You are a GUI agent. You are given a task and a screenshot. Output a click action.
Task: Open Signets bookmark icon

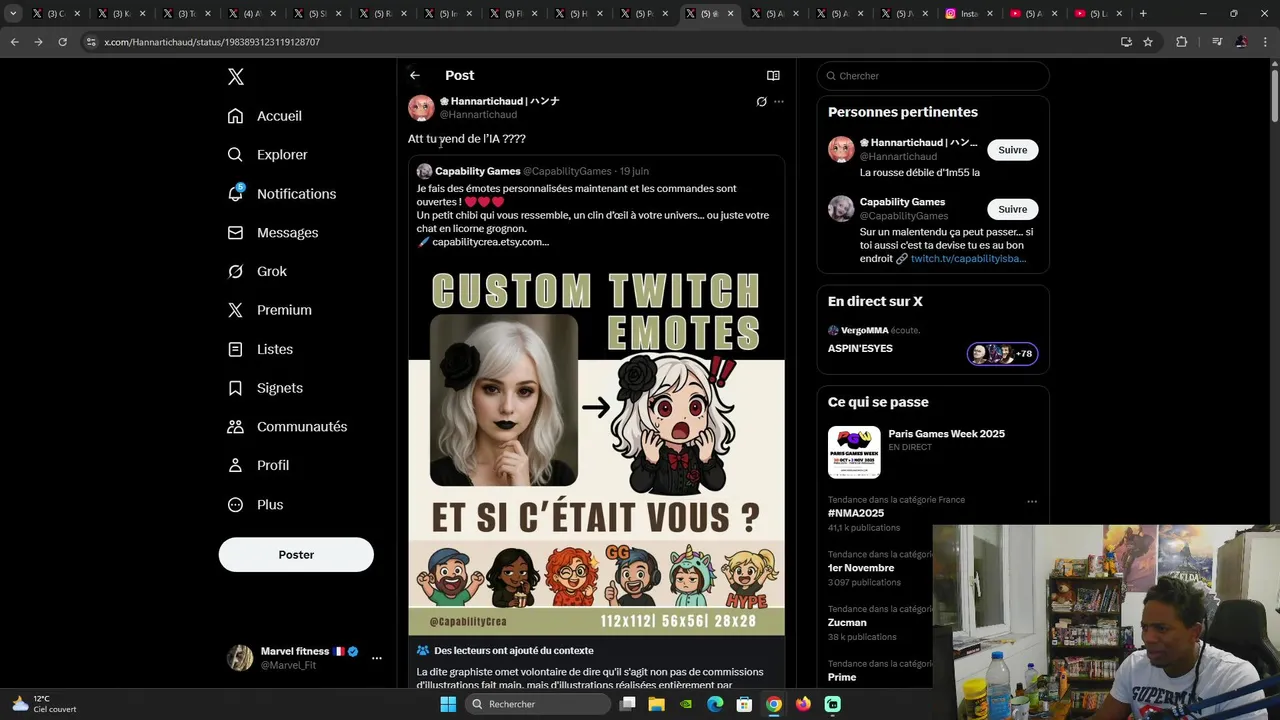point(235,388)
